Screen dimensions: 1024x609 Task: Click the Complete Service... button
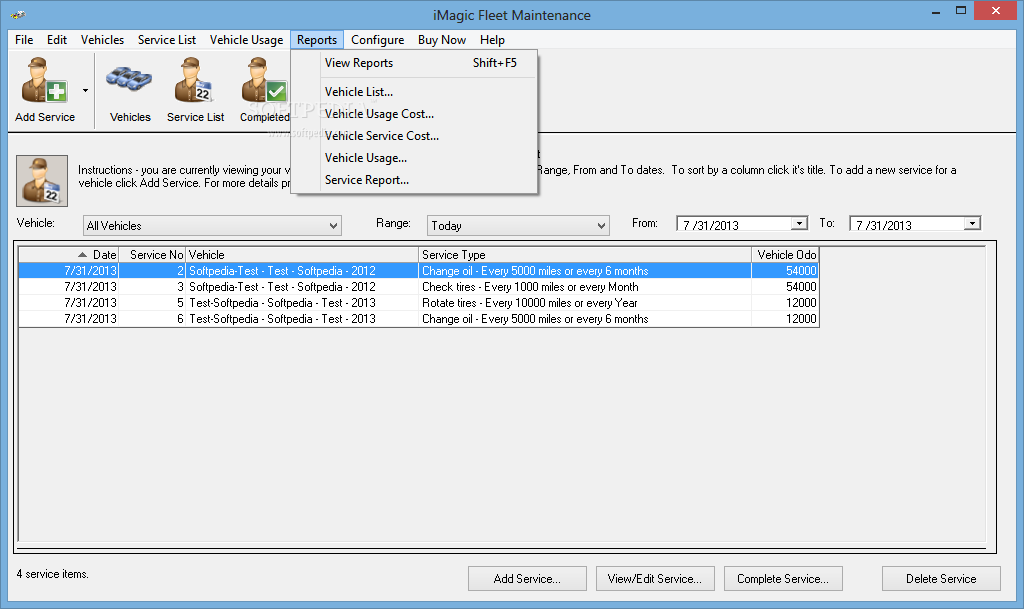click(x=783, y=579)
